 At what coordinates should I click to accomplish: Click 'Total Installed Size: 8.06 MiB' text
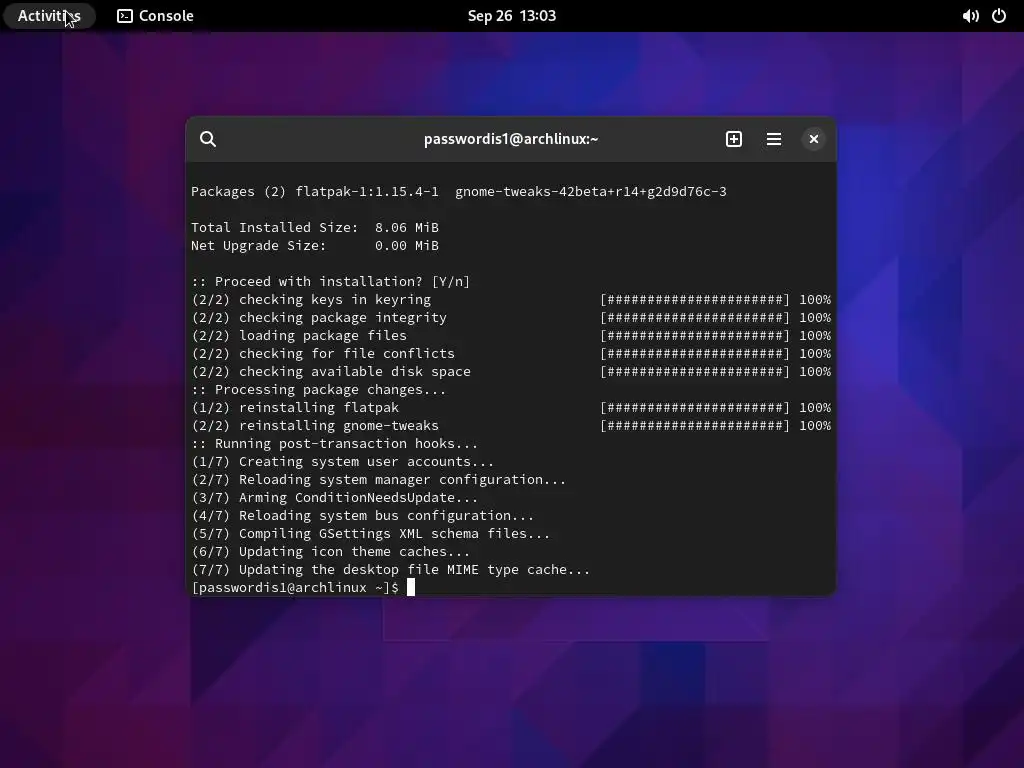[x=315, y=227]
